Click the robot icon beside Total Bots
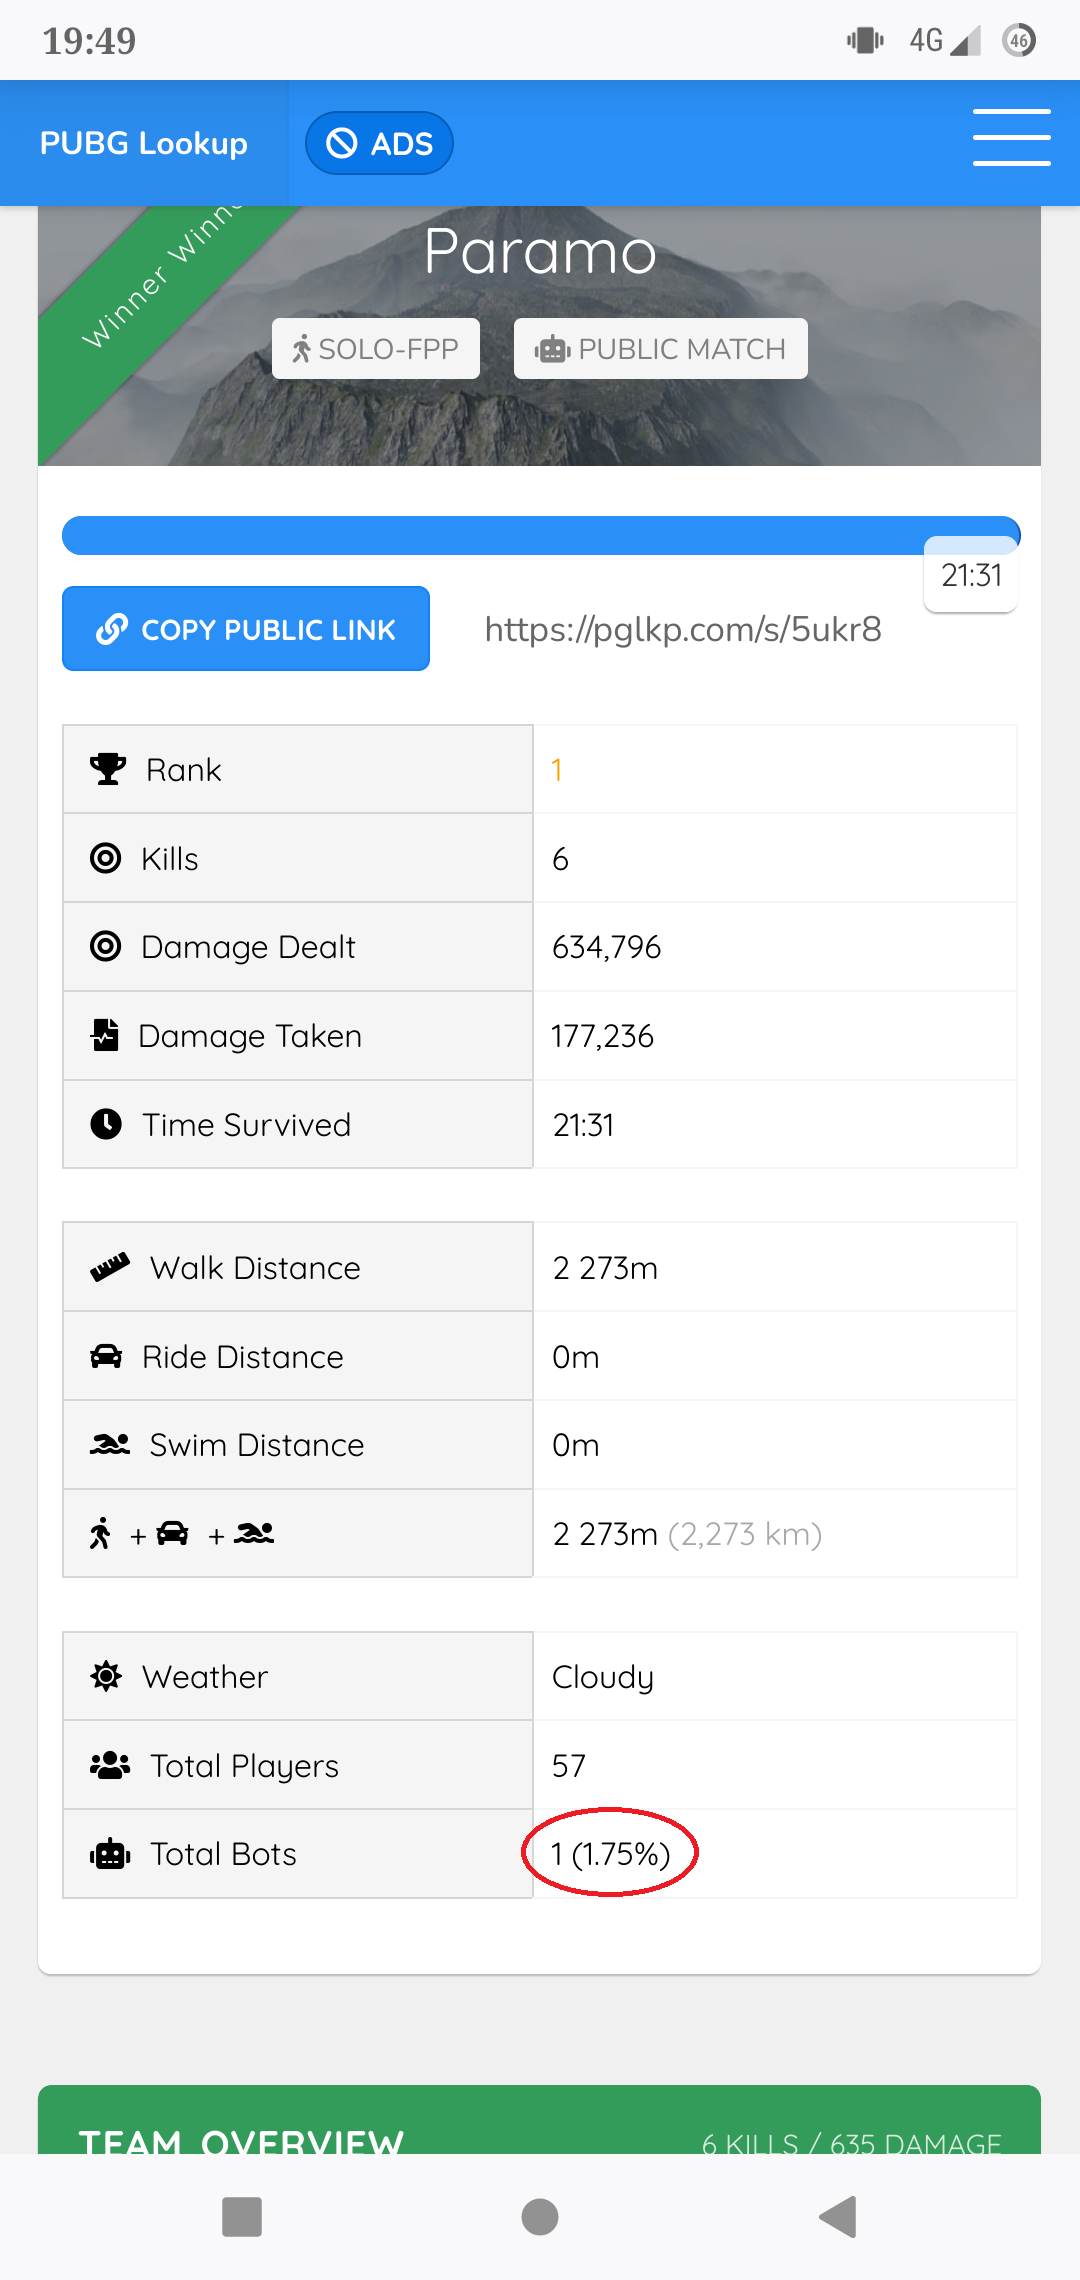 [110, 1854]
